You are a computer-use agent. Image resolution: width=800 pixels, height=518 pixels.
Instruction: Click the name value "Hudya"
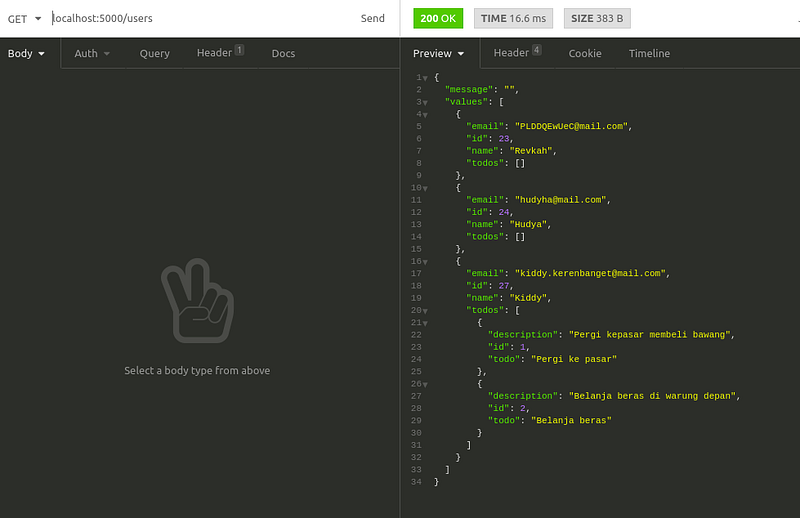pyautogui.click(x=529, y=225)
